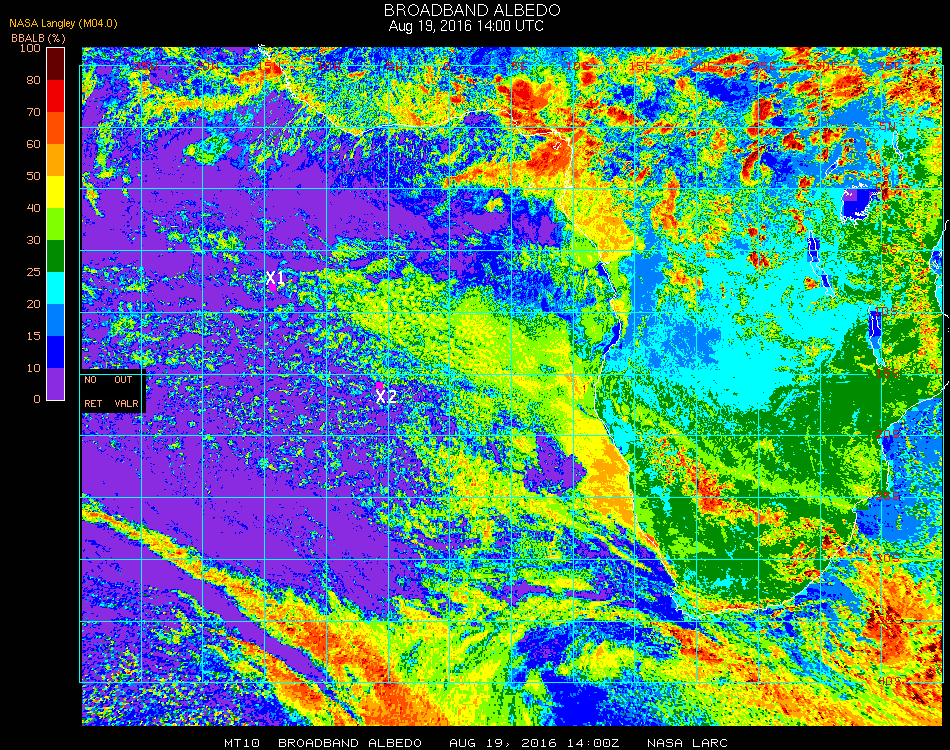Viewport: 950px width, 750px height.
Task: Select the bright red 70-80% color bar segment
Action: point(56,96)
